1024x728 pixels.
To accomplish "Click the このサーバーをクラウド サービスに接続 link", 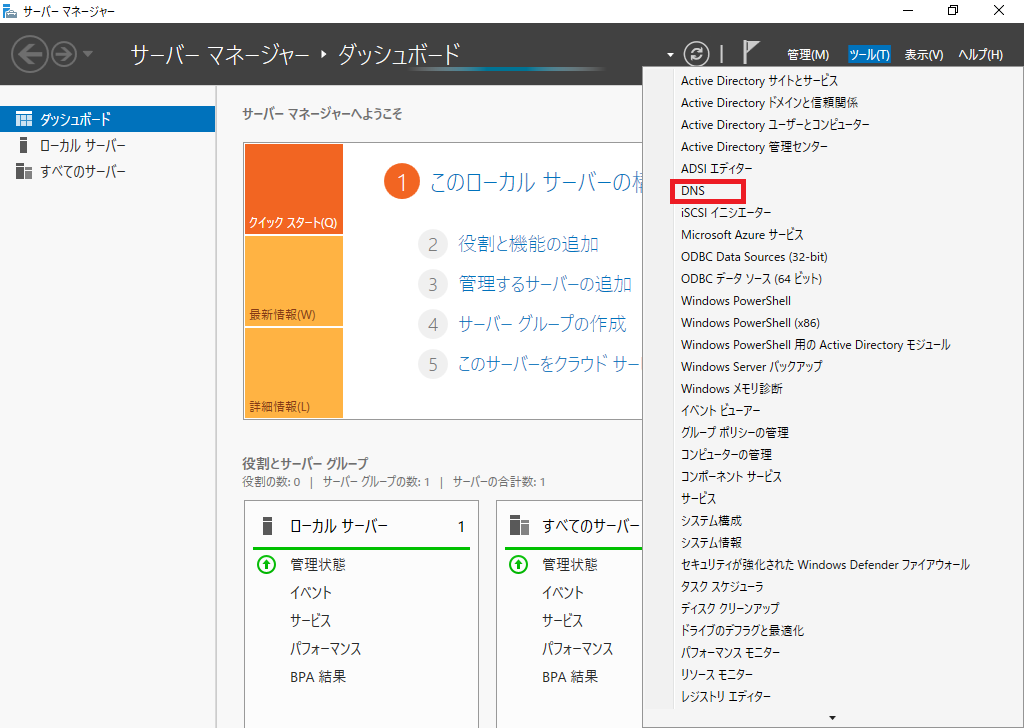I will 549,364.
